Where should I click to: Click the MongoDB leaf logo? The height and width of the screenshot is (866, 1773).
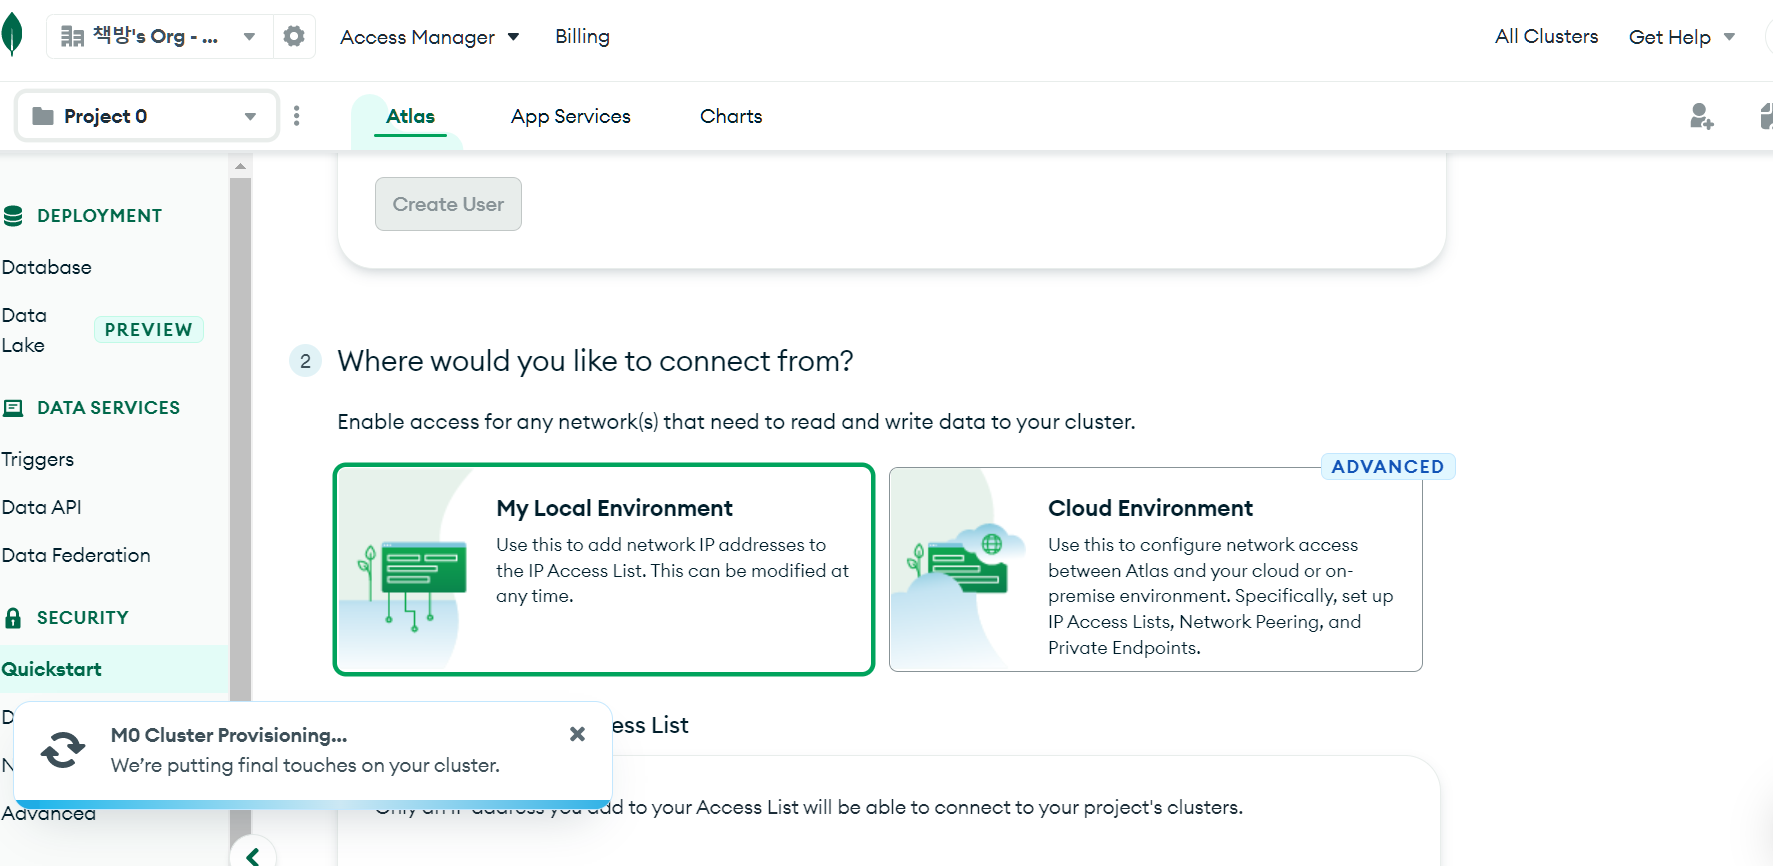[x=12, y=36]
